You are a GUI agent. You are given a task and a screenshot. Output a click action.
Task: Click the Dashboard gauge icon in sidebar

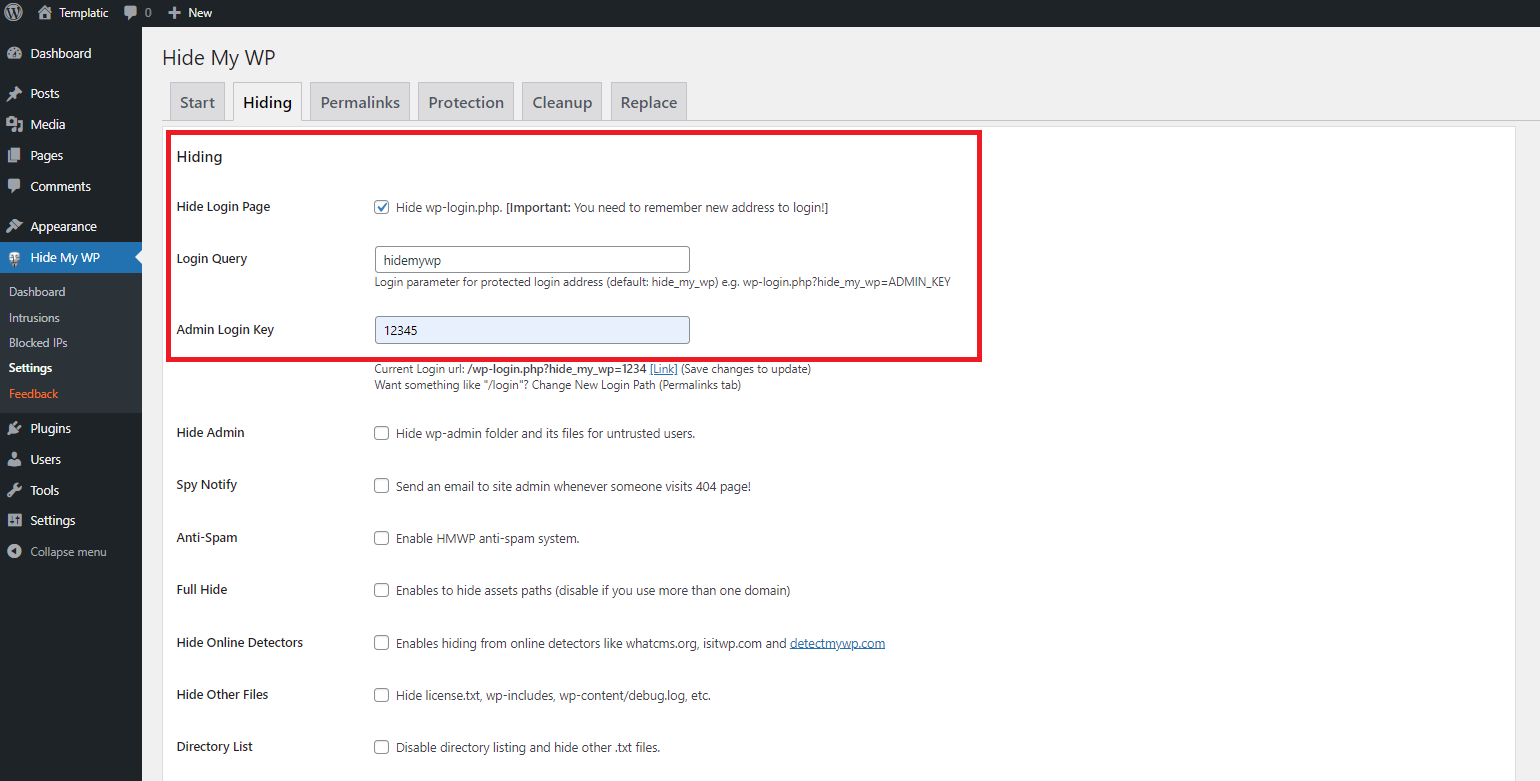14,53
